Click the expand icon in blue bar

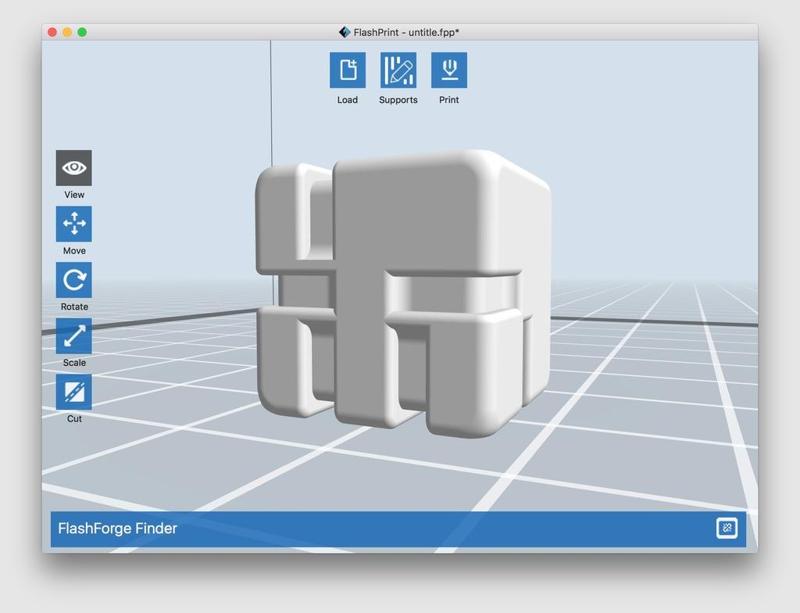pyautogui.click(x=727, y=528)
